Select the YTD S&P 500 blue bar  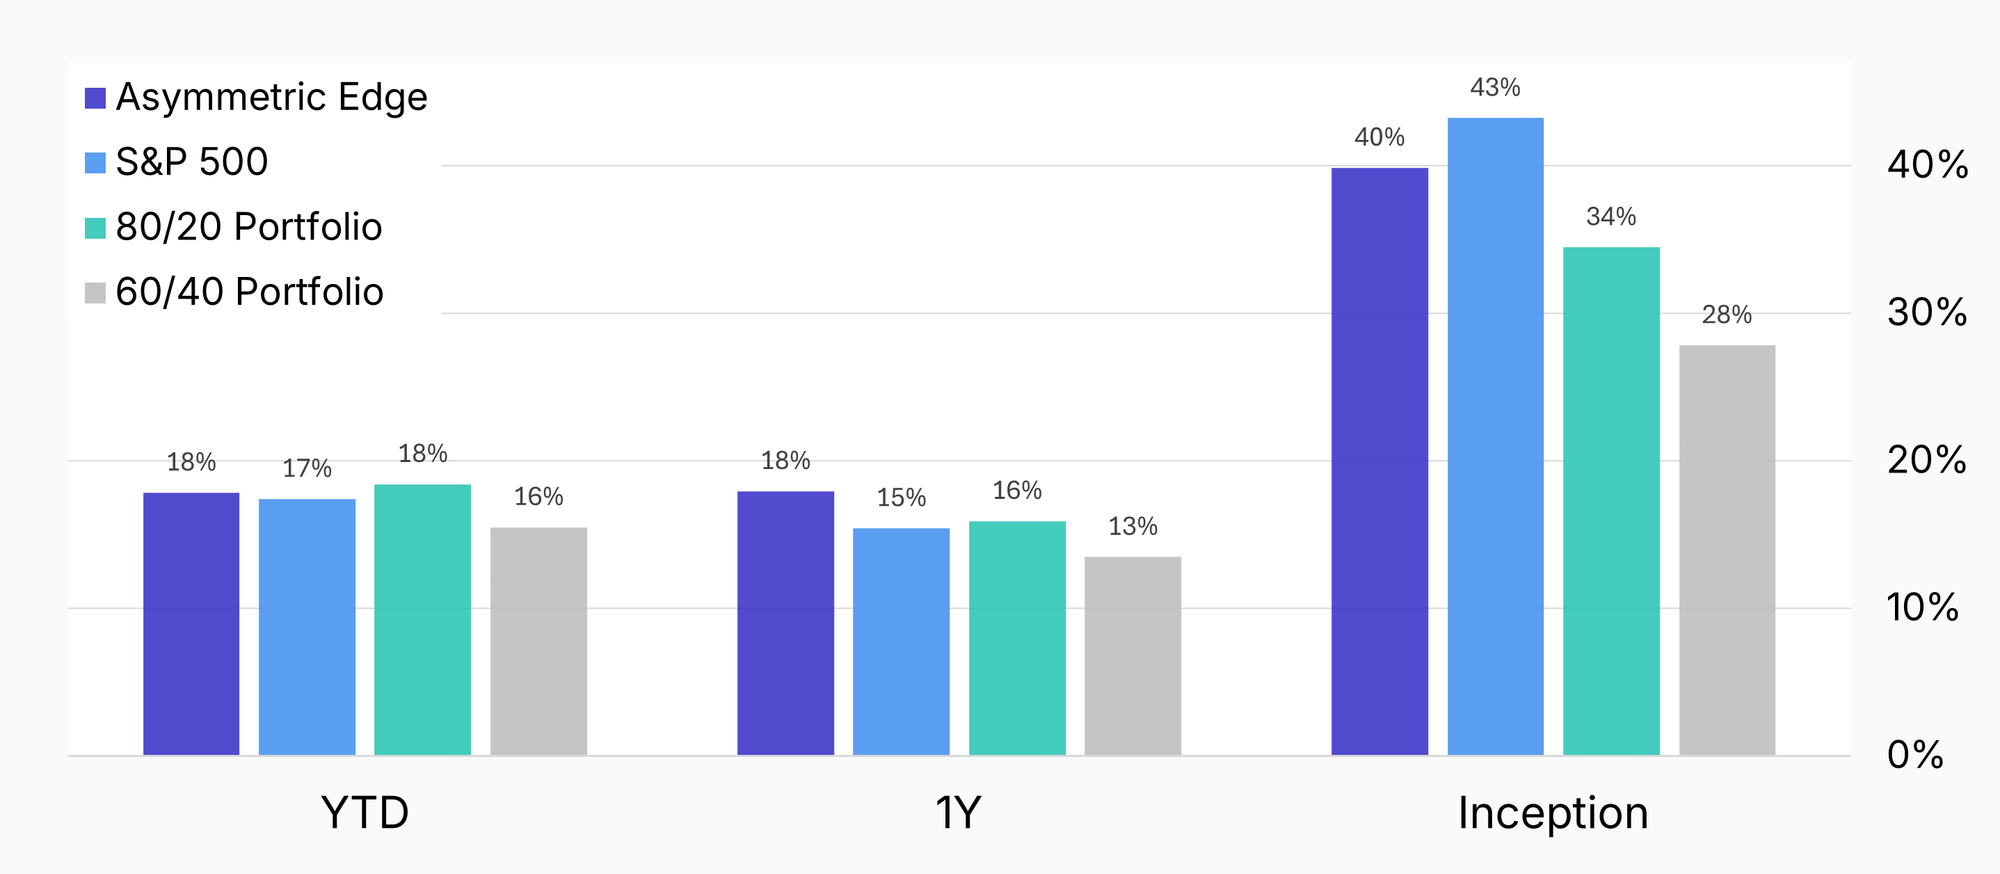click(307, 626)
